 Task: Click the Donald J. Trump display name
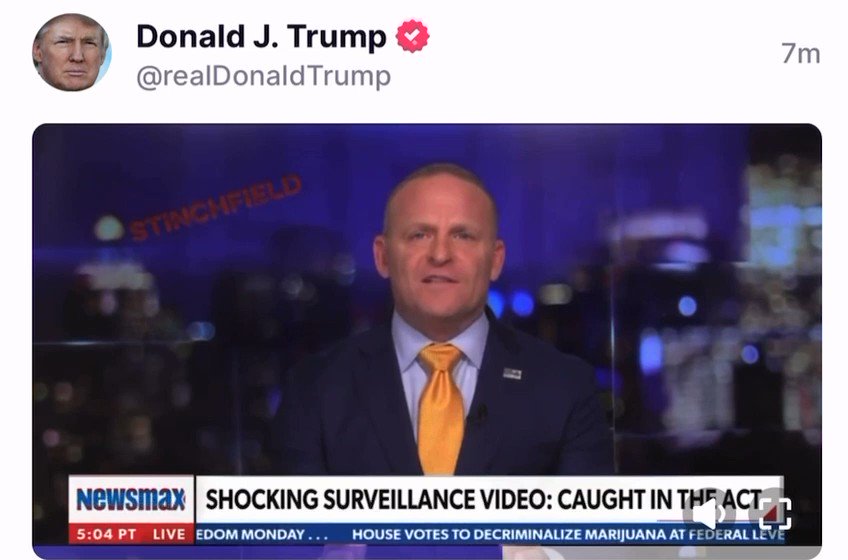coord(261,37)
